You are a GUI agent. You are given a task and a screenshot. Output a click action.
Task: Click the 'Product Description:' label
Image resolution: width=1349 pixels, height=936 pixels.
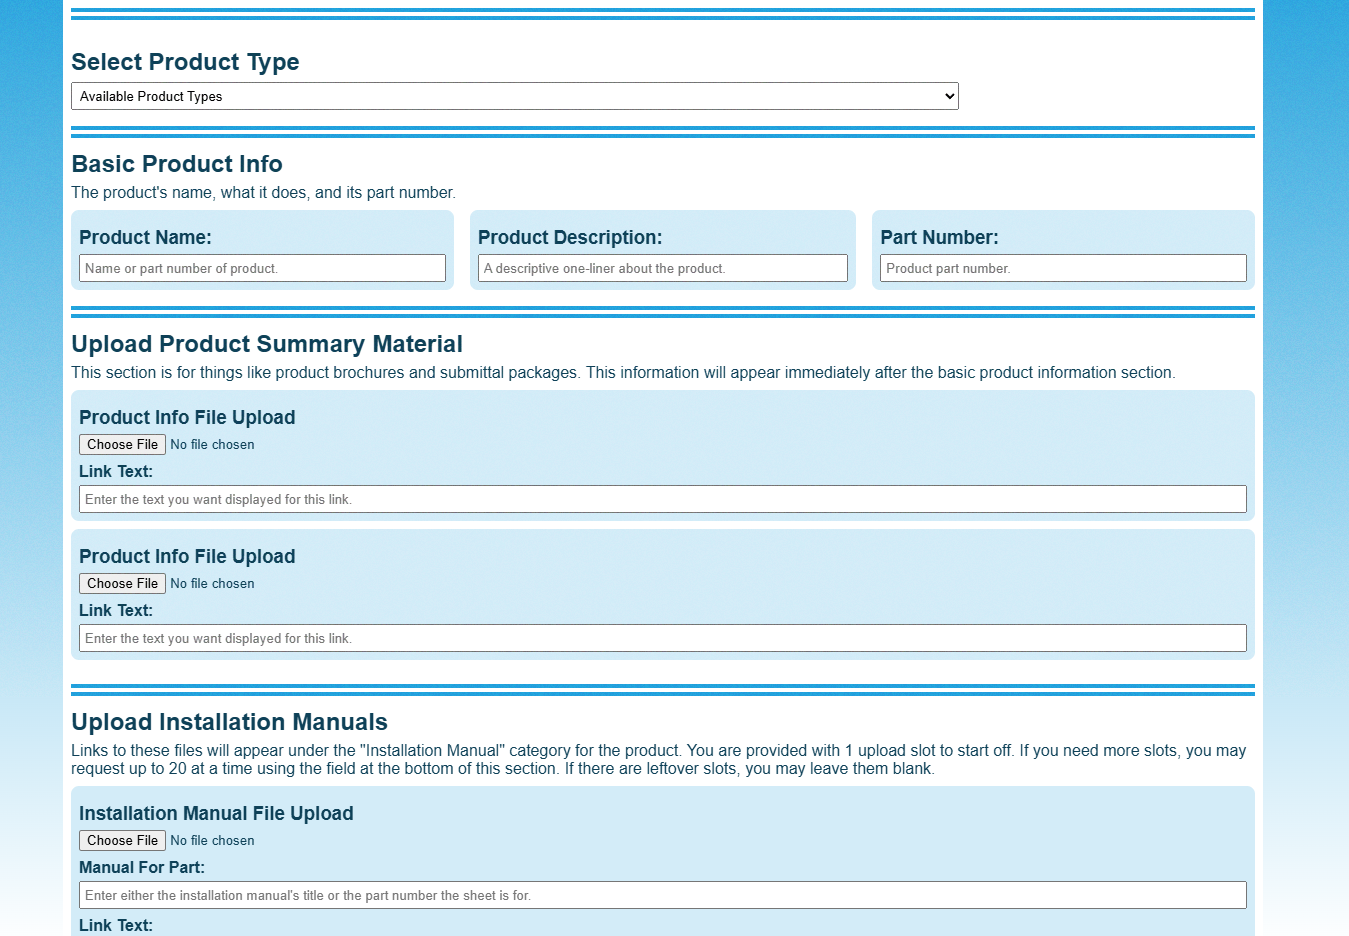click(570, 237)
